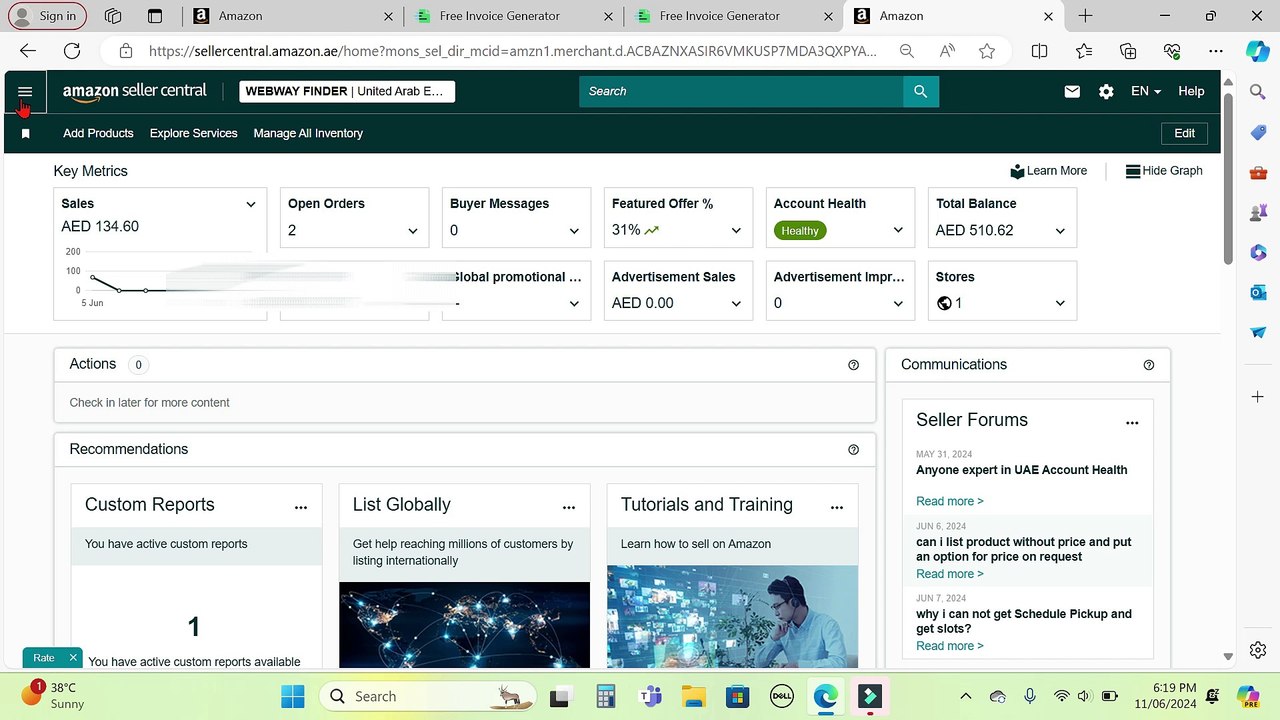
Task: Open the Seller Central hamburger menu
Action: coord(25,91)
